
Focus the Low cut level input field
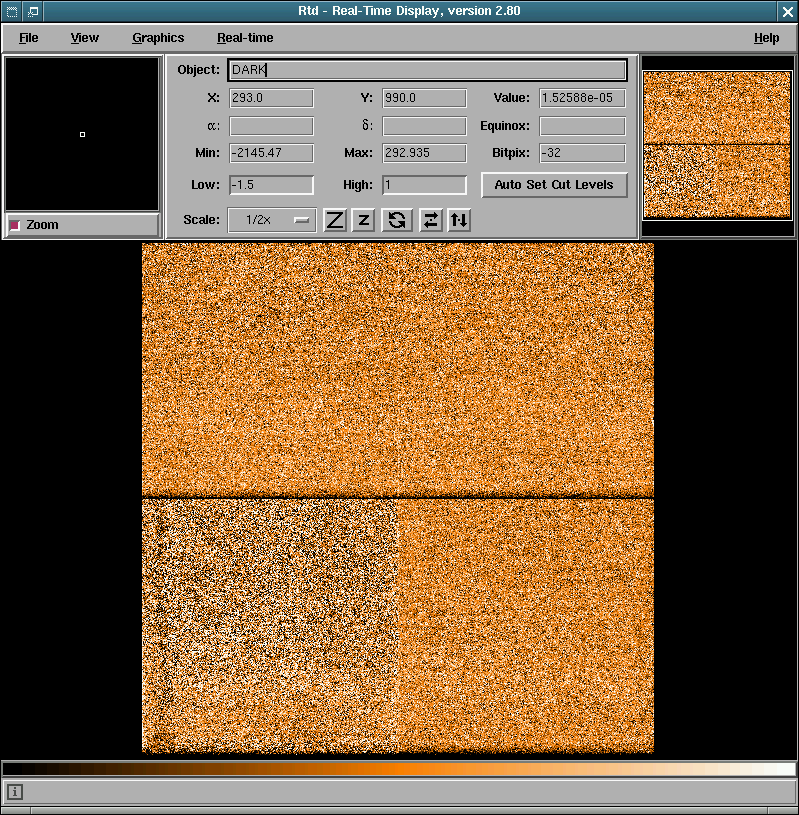click(271, 185)
